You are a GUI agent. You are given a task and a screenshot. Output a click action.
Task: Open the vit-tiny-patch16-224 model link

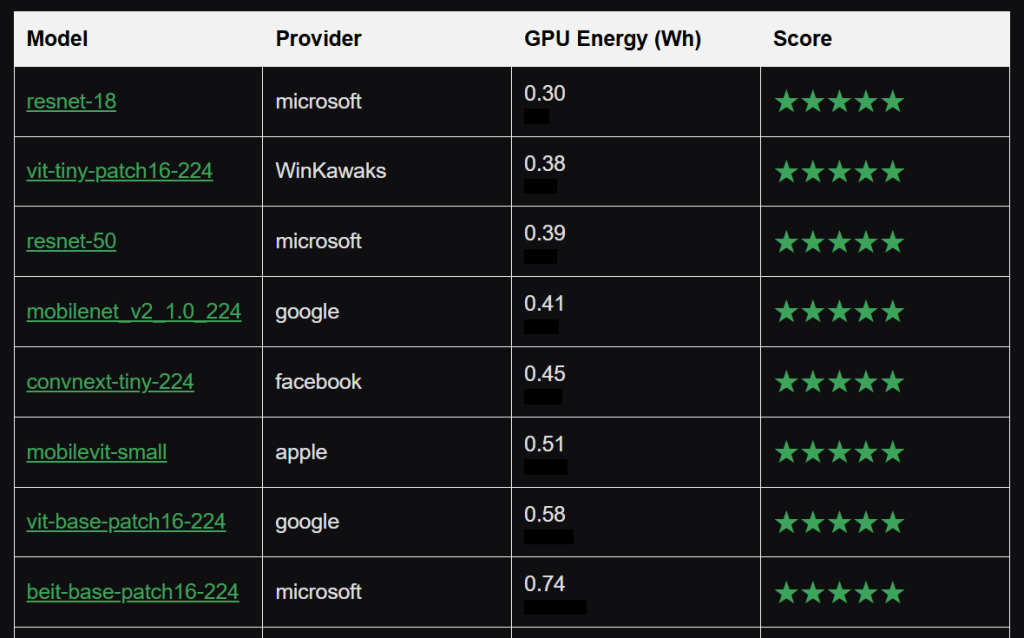click(x=119, y=172)
